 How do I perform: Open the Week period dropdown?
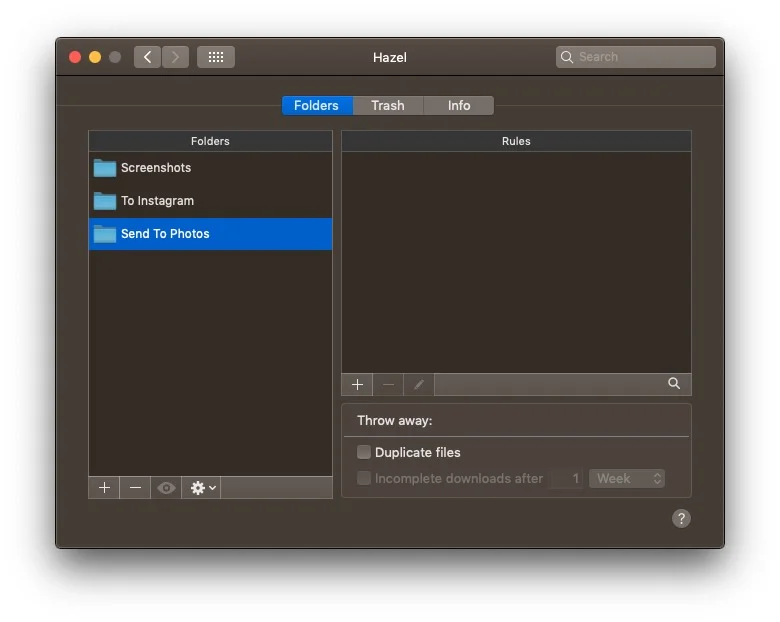click(x=627, y=479)
